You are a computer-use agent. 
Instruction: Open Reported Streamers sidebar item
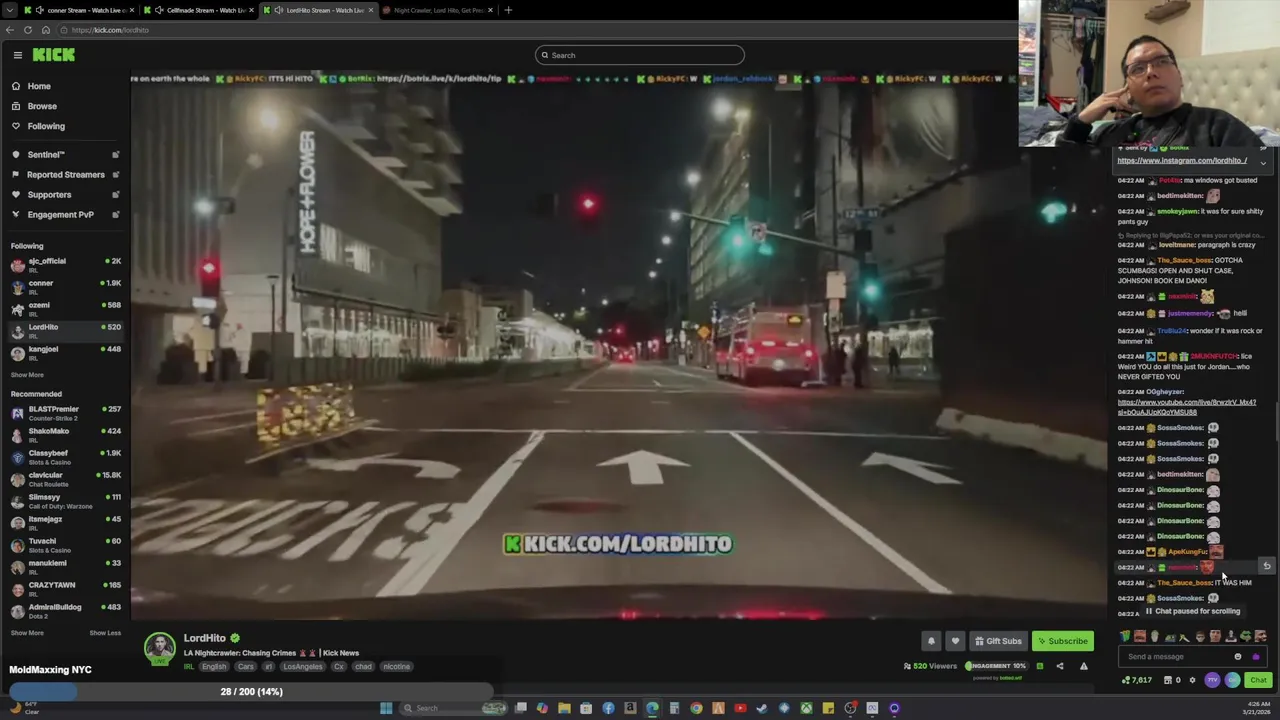65,175
